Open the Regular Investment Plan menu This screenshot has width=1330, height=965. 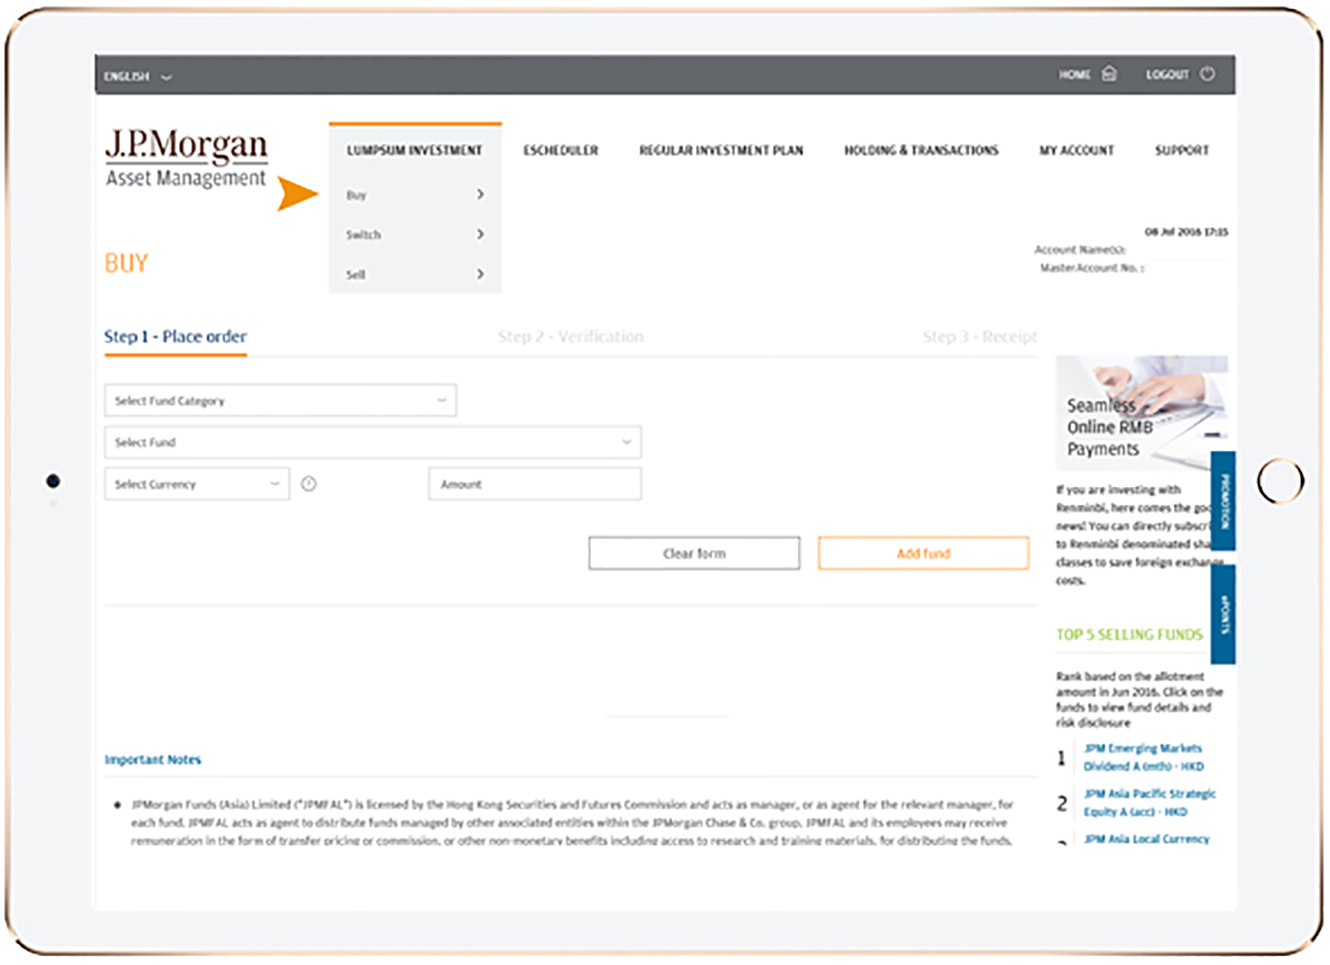(721, 151)
